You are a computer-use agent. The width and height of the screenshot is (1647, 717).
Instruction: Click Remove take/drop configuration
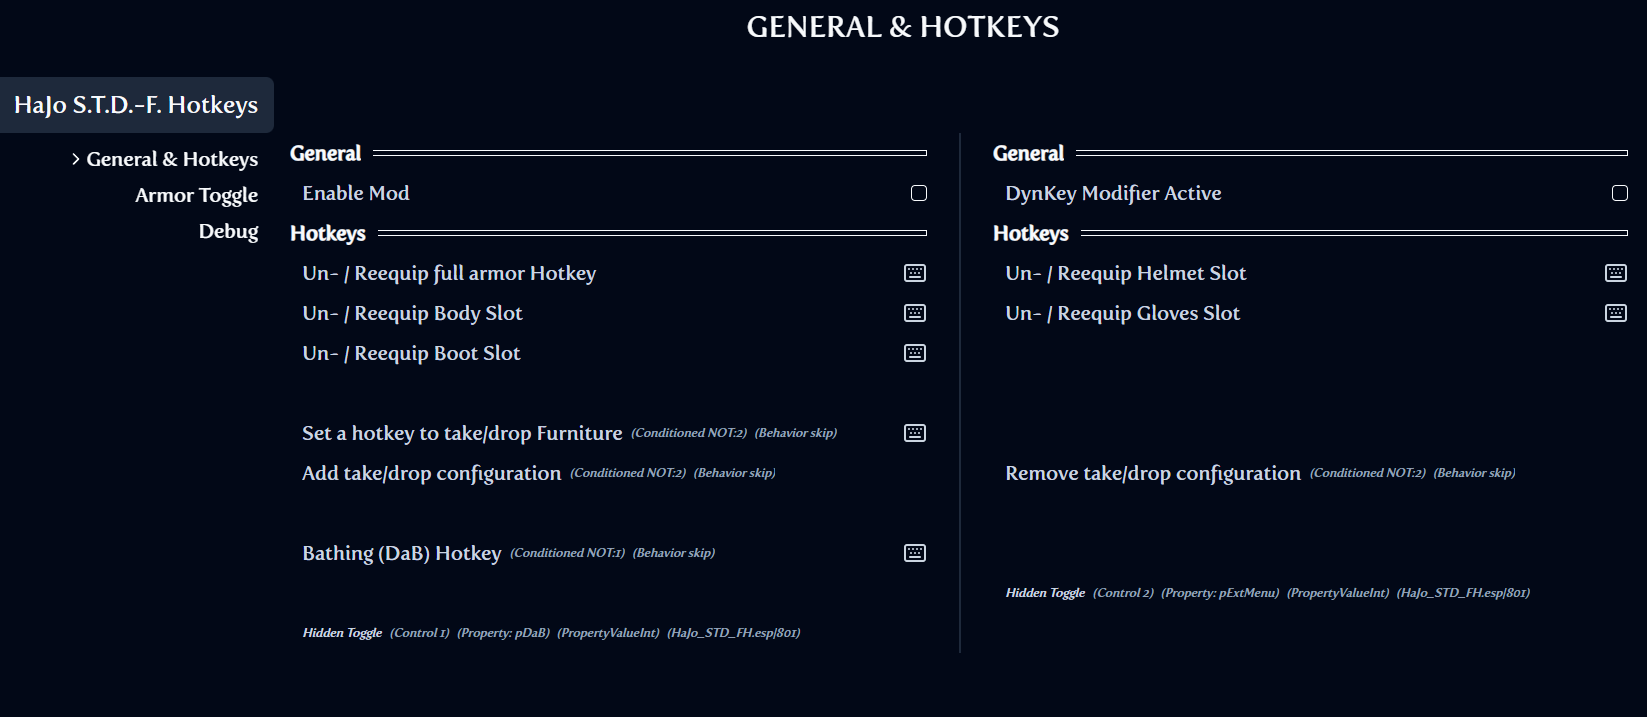pyautogui.click(x=1153, y=473)
